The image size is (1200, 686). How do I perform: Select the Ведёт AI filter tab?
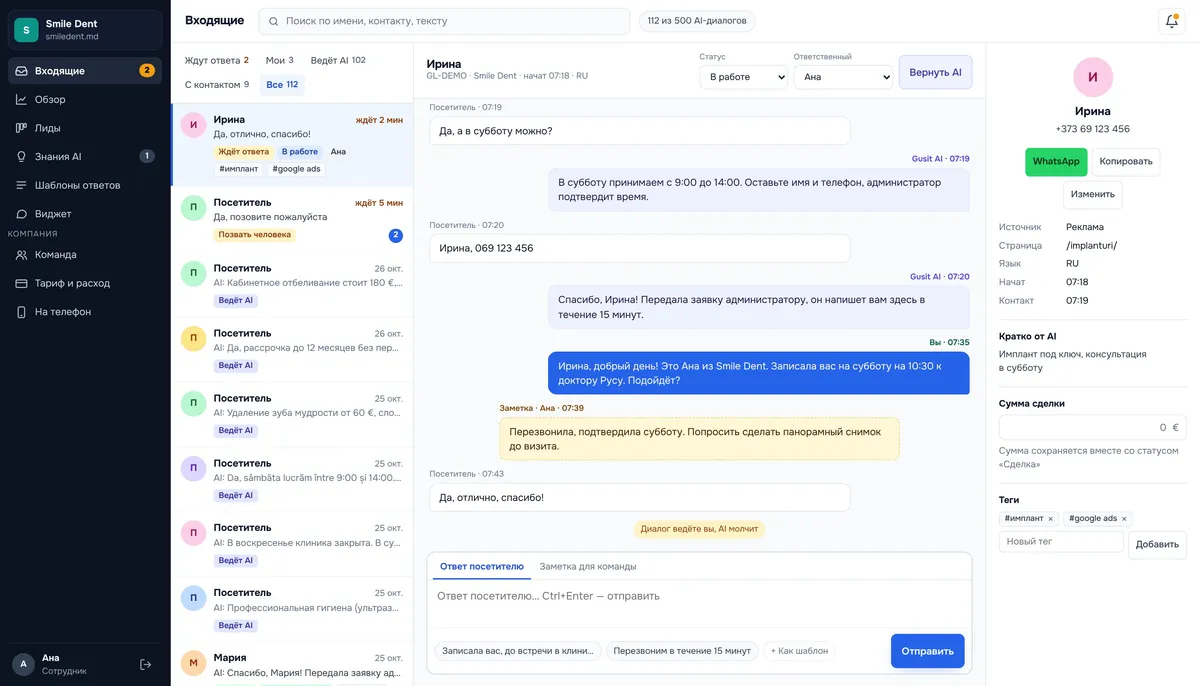[338, 60]
